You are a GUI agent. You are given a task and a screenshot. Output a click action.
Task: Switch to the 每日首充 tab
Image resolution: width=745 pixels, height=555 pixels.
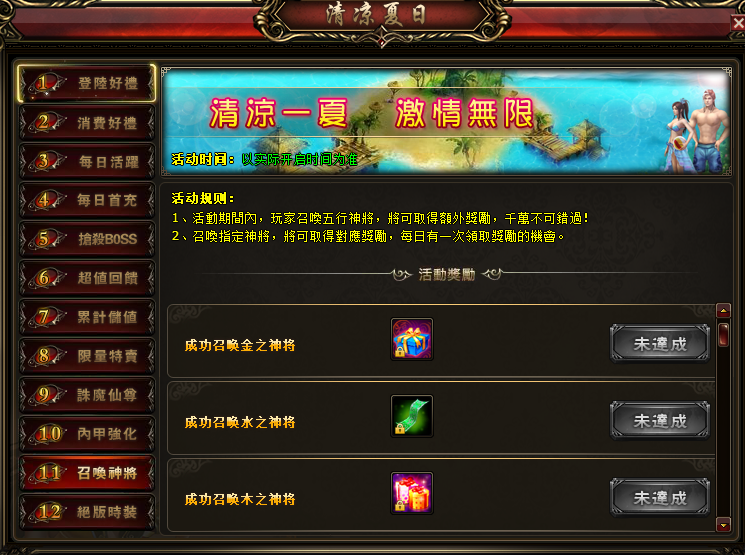tap(87, 201)
